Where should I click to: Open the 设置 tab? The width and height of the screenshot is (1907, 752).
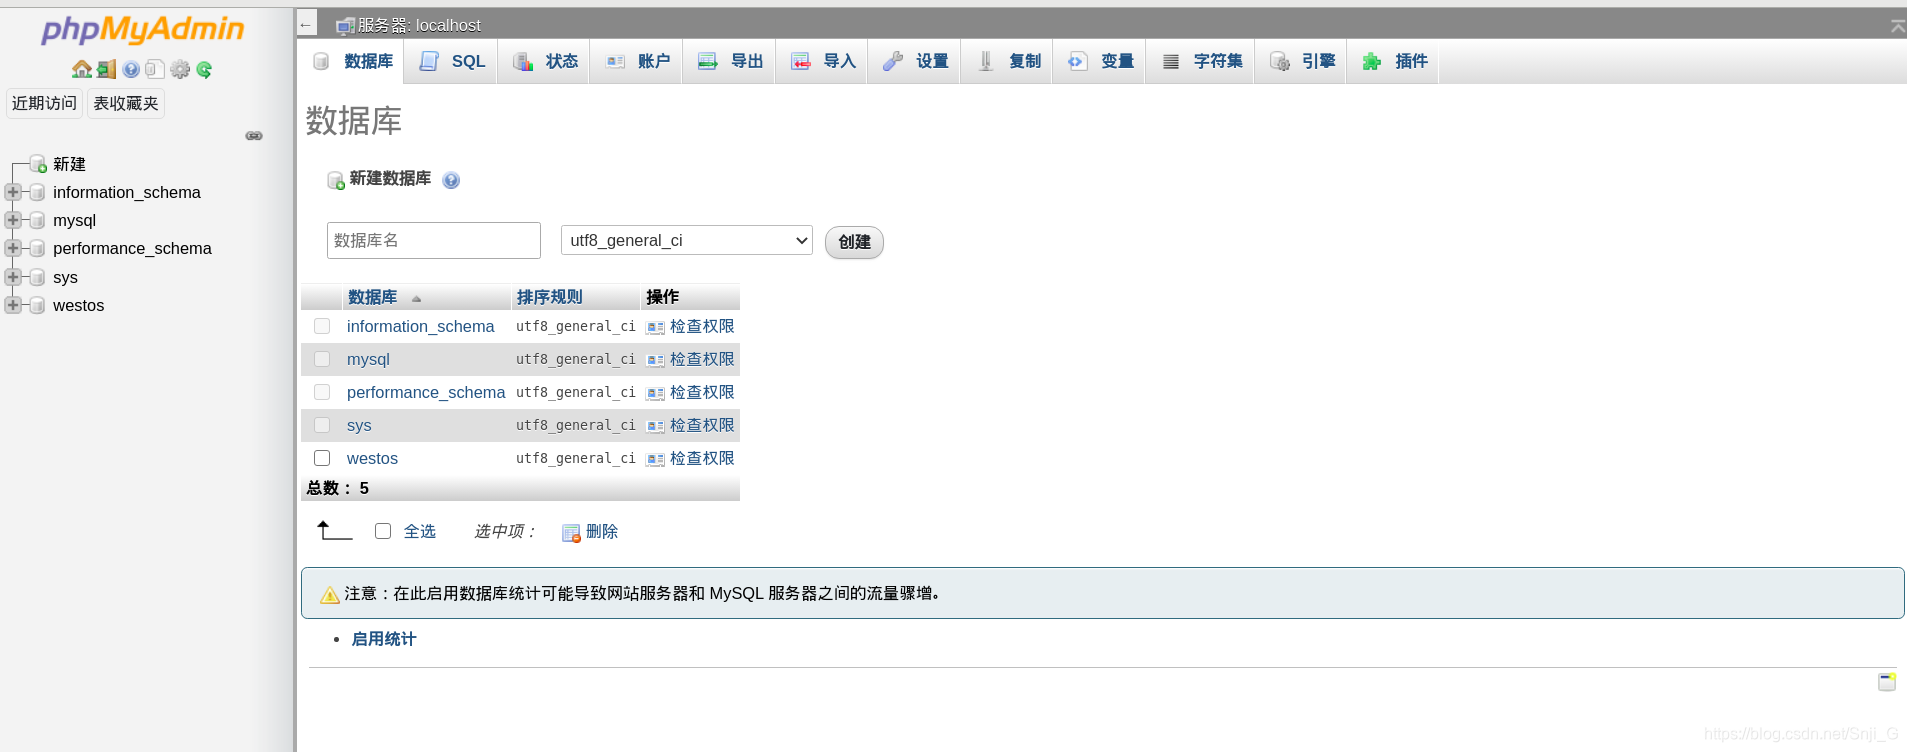coord(915,61)
